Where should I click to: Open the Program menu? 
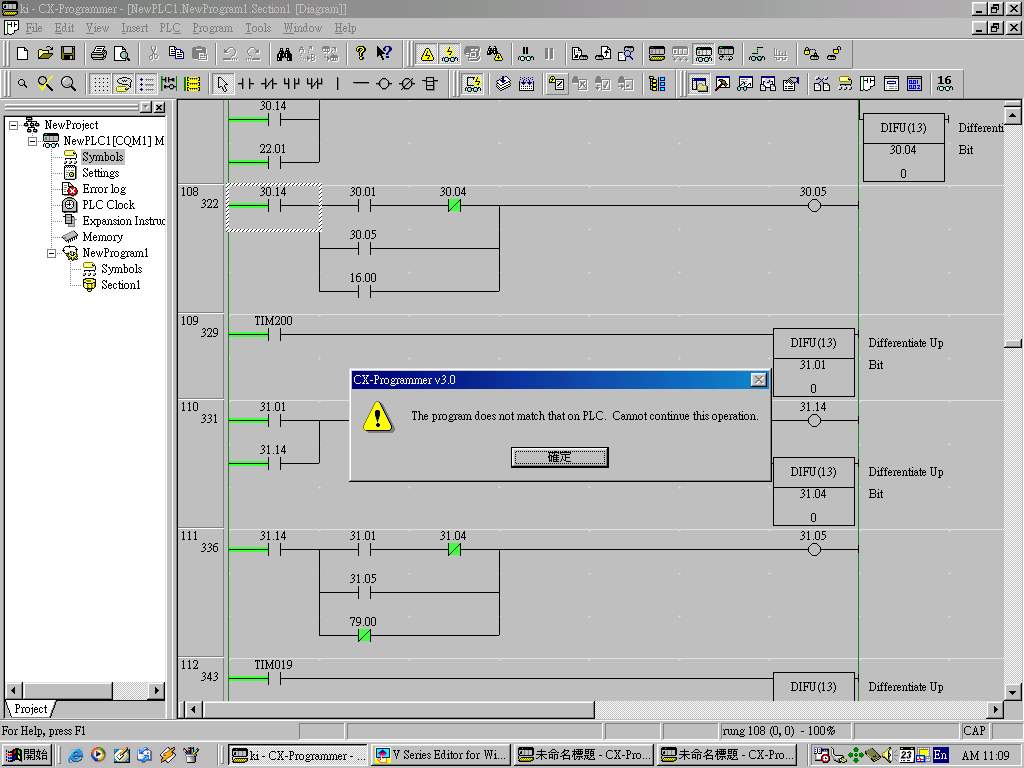point(212,28)
